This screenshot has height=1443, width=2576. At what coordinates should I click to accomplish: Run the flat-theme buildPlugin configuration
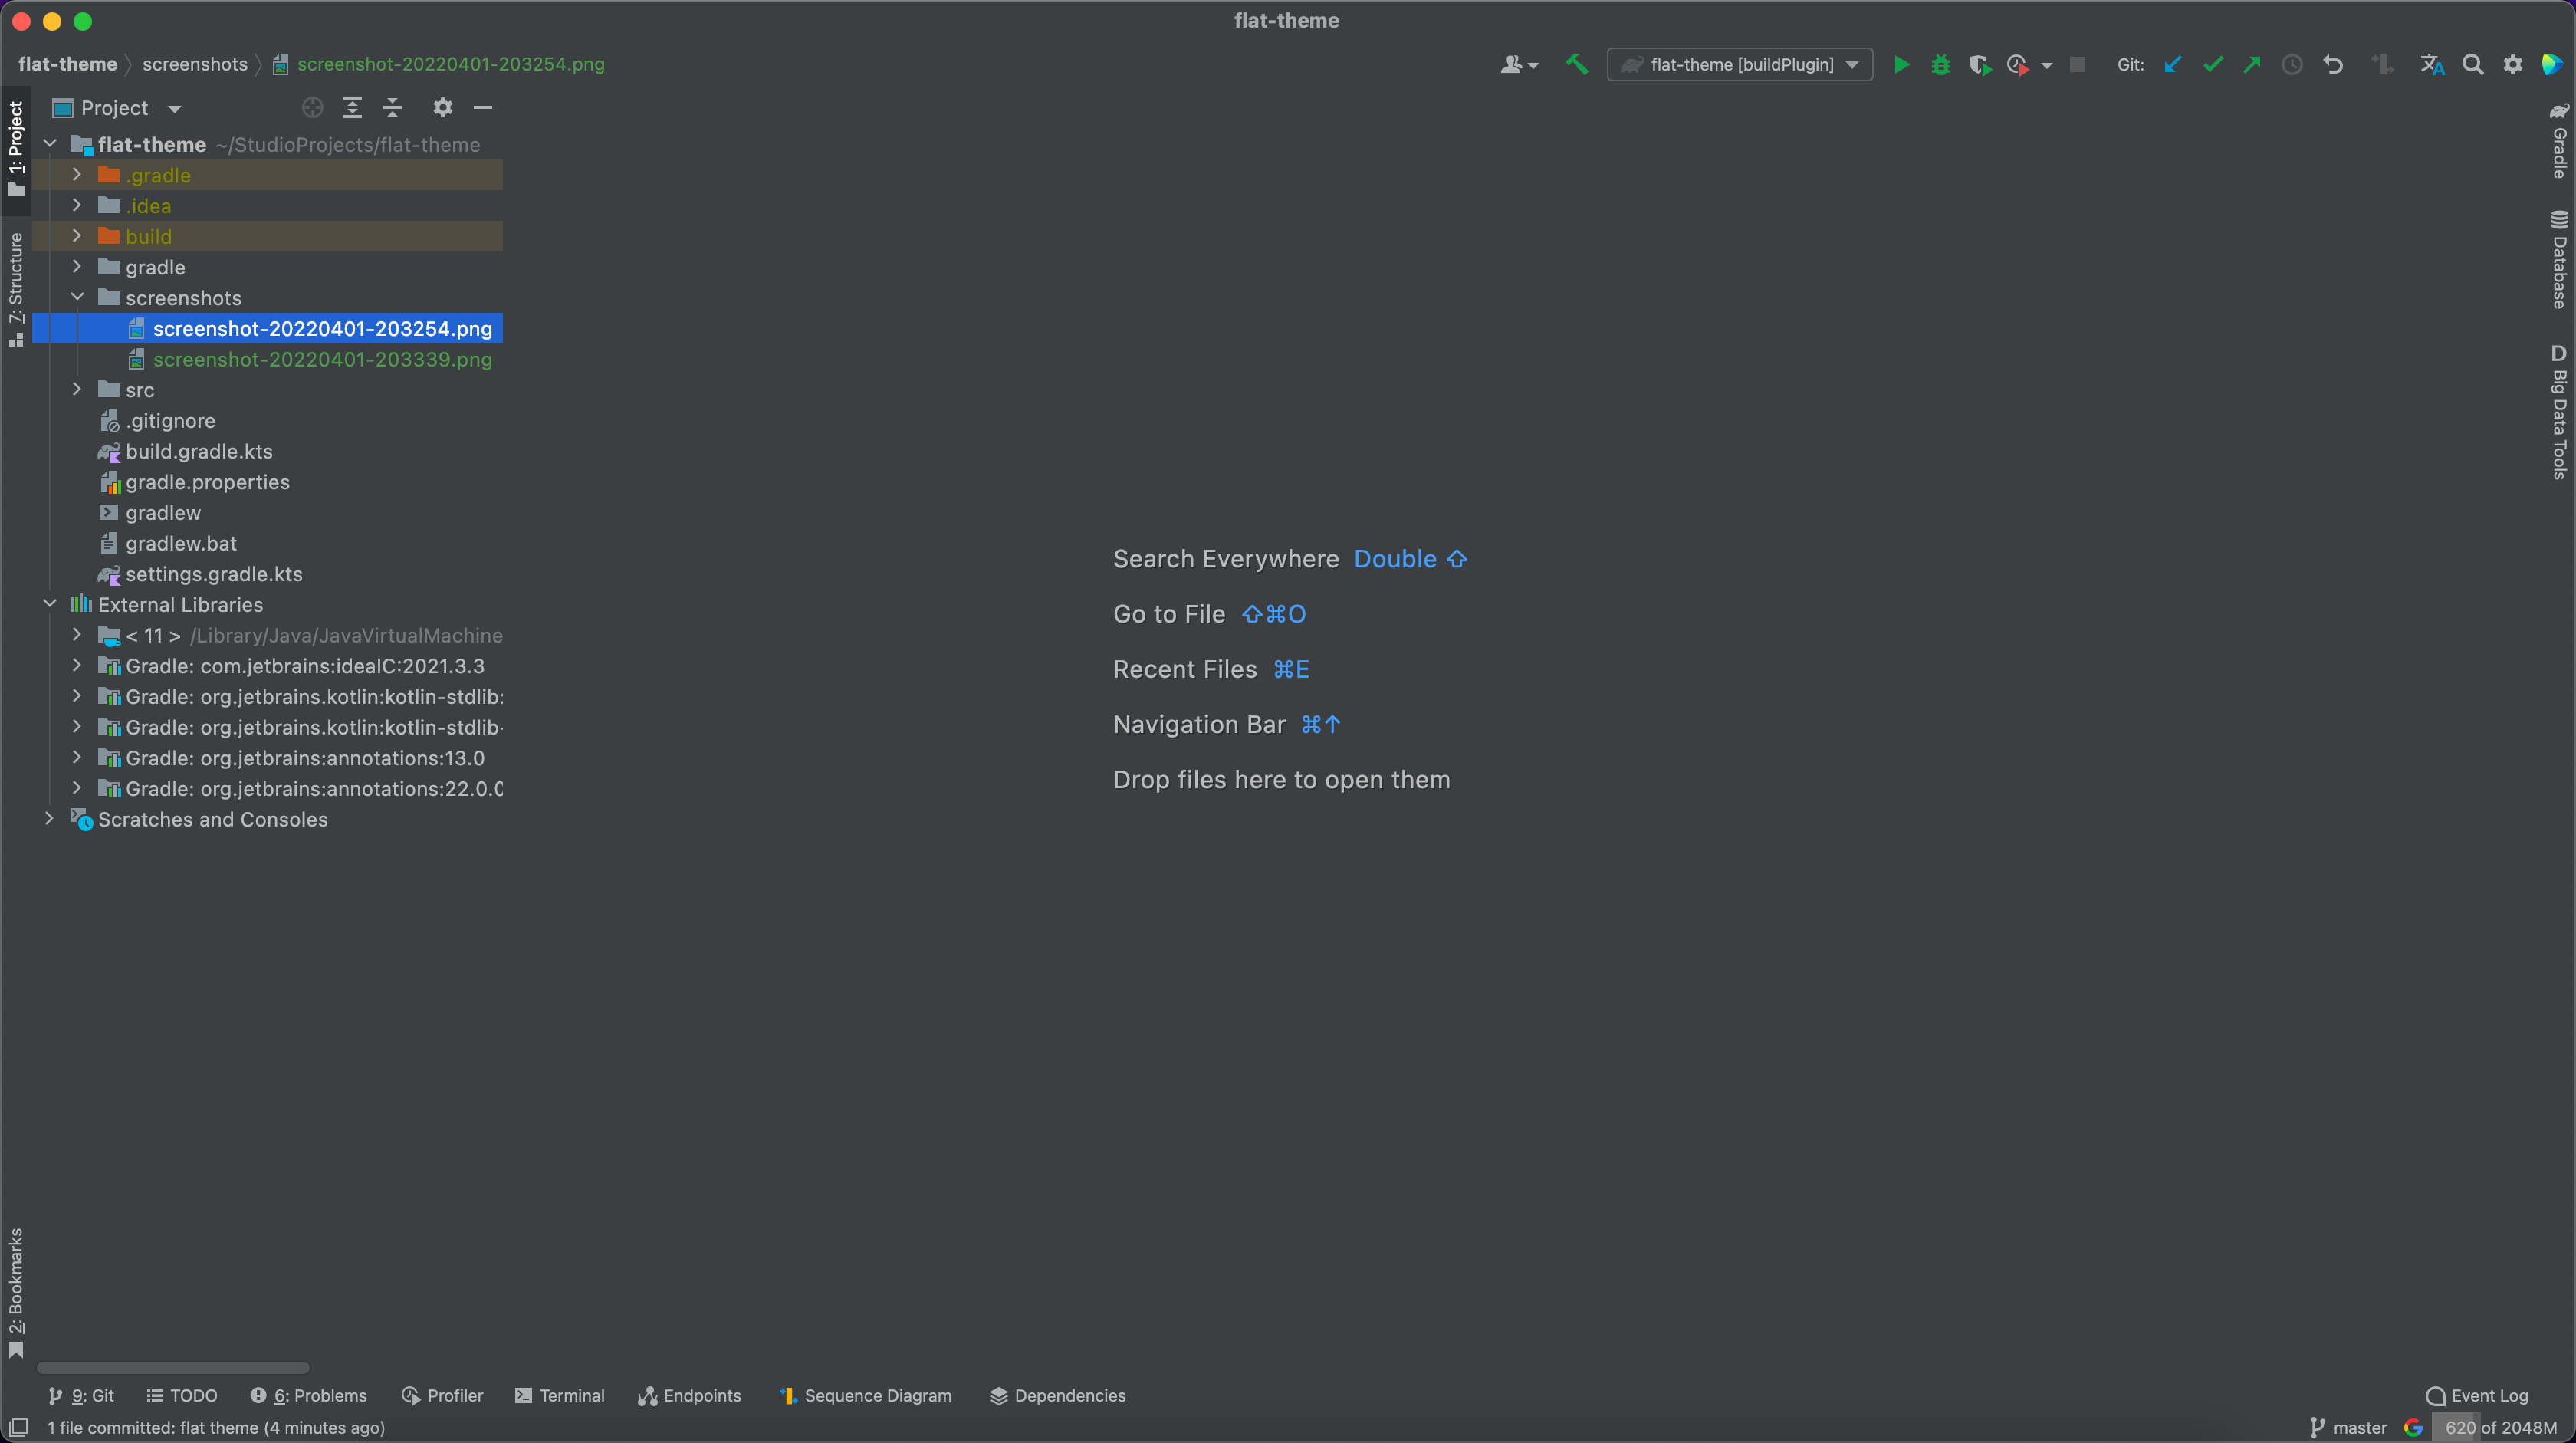(x=1901, y=64)
